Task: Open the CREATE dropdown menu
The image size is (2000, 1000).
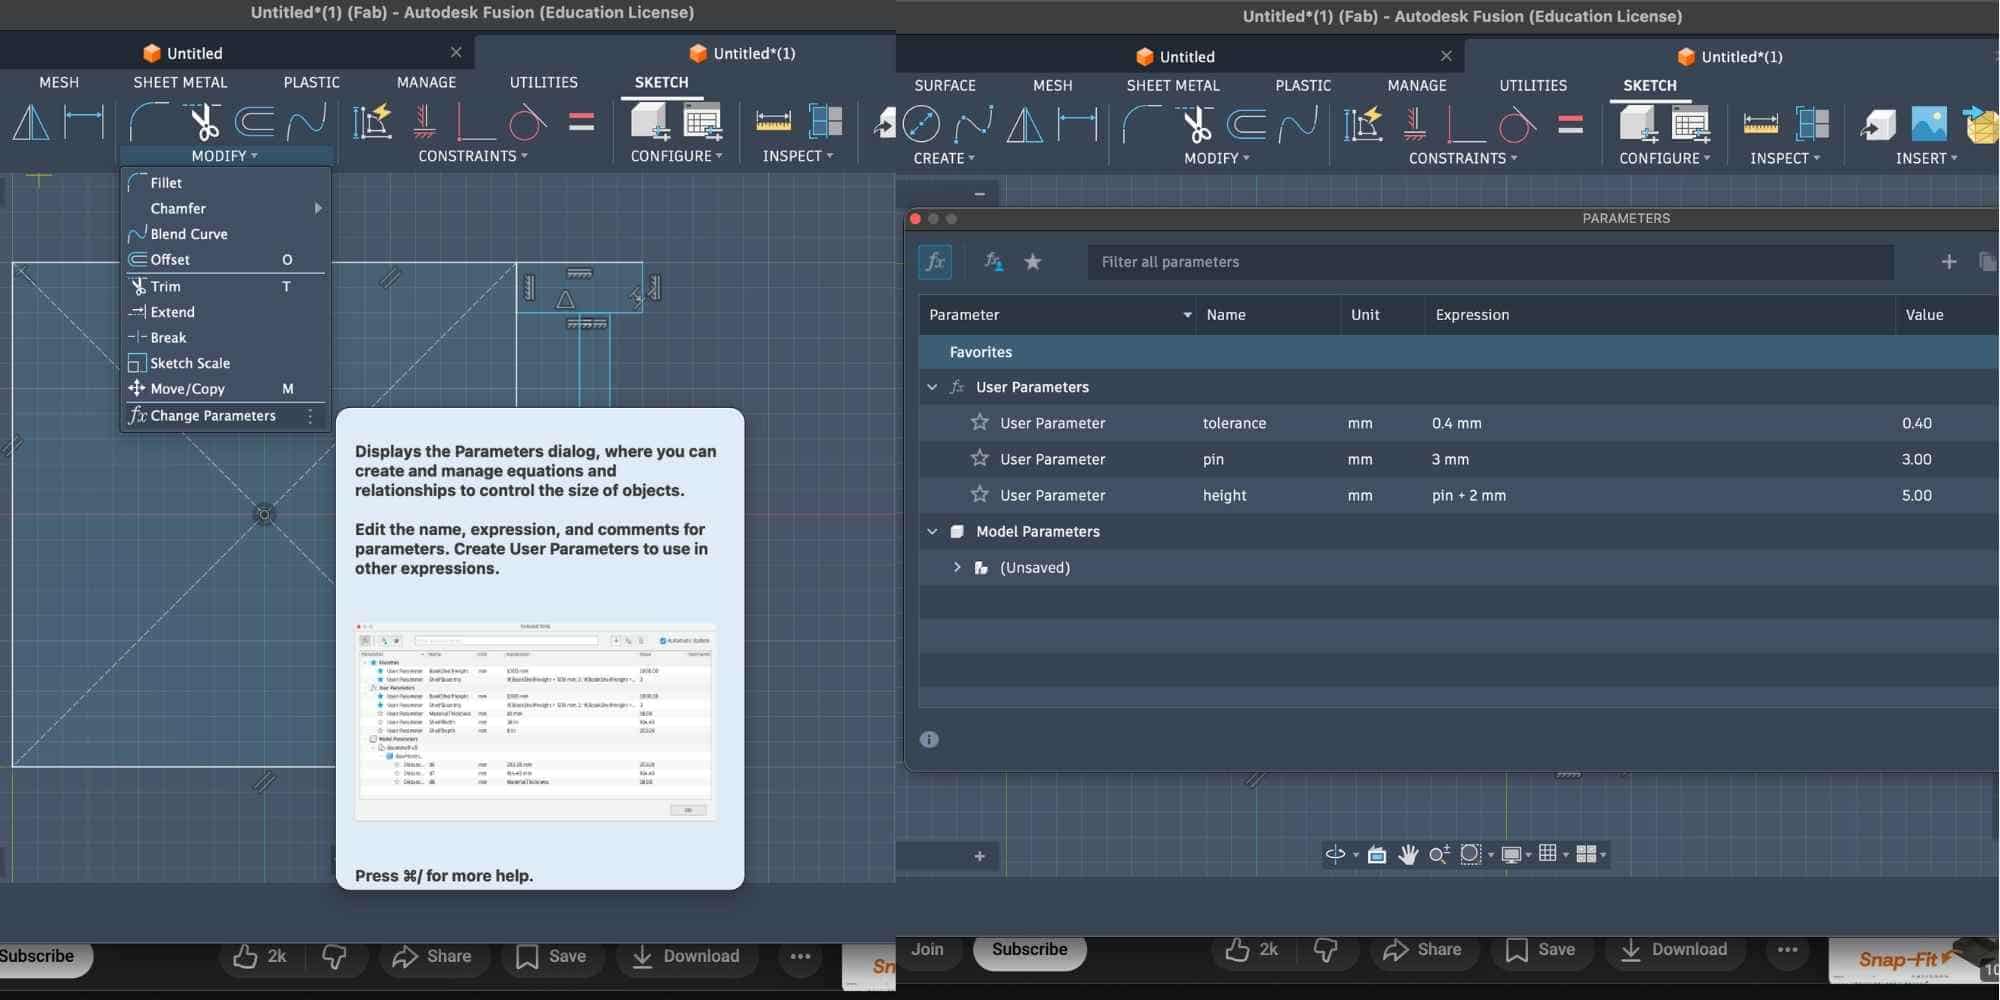Action: tap(943, 158)
